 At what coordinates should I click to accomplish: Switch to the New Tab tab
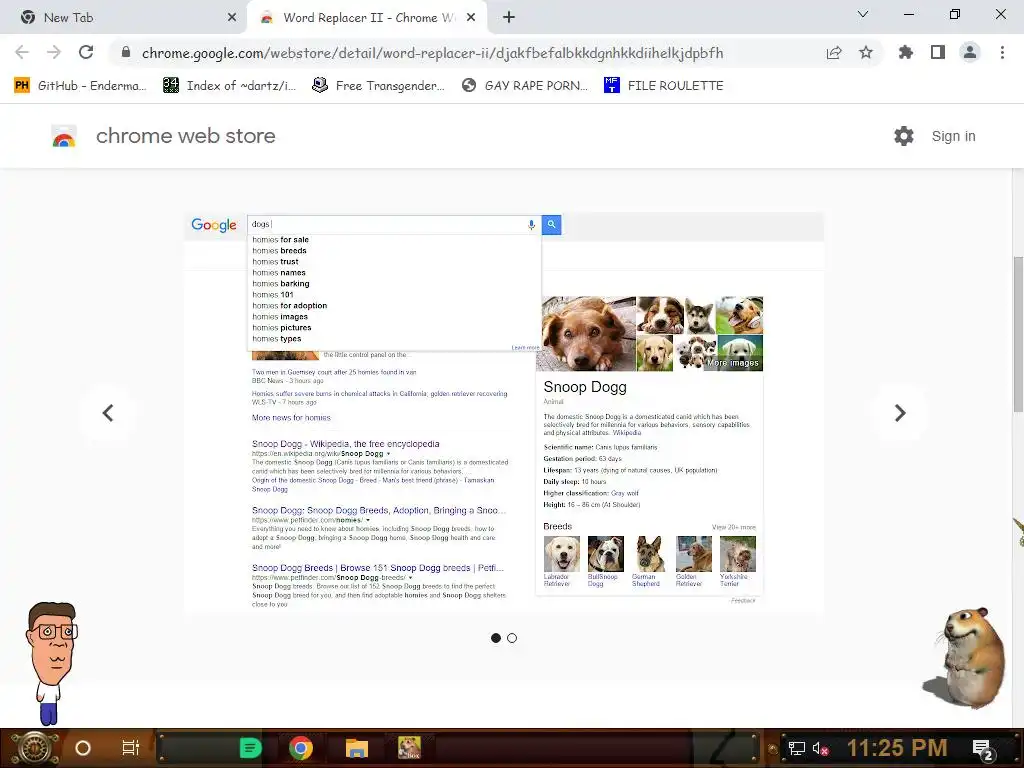pyautogui.click(x=124, y=18)
